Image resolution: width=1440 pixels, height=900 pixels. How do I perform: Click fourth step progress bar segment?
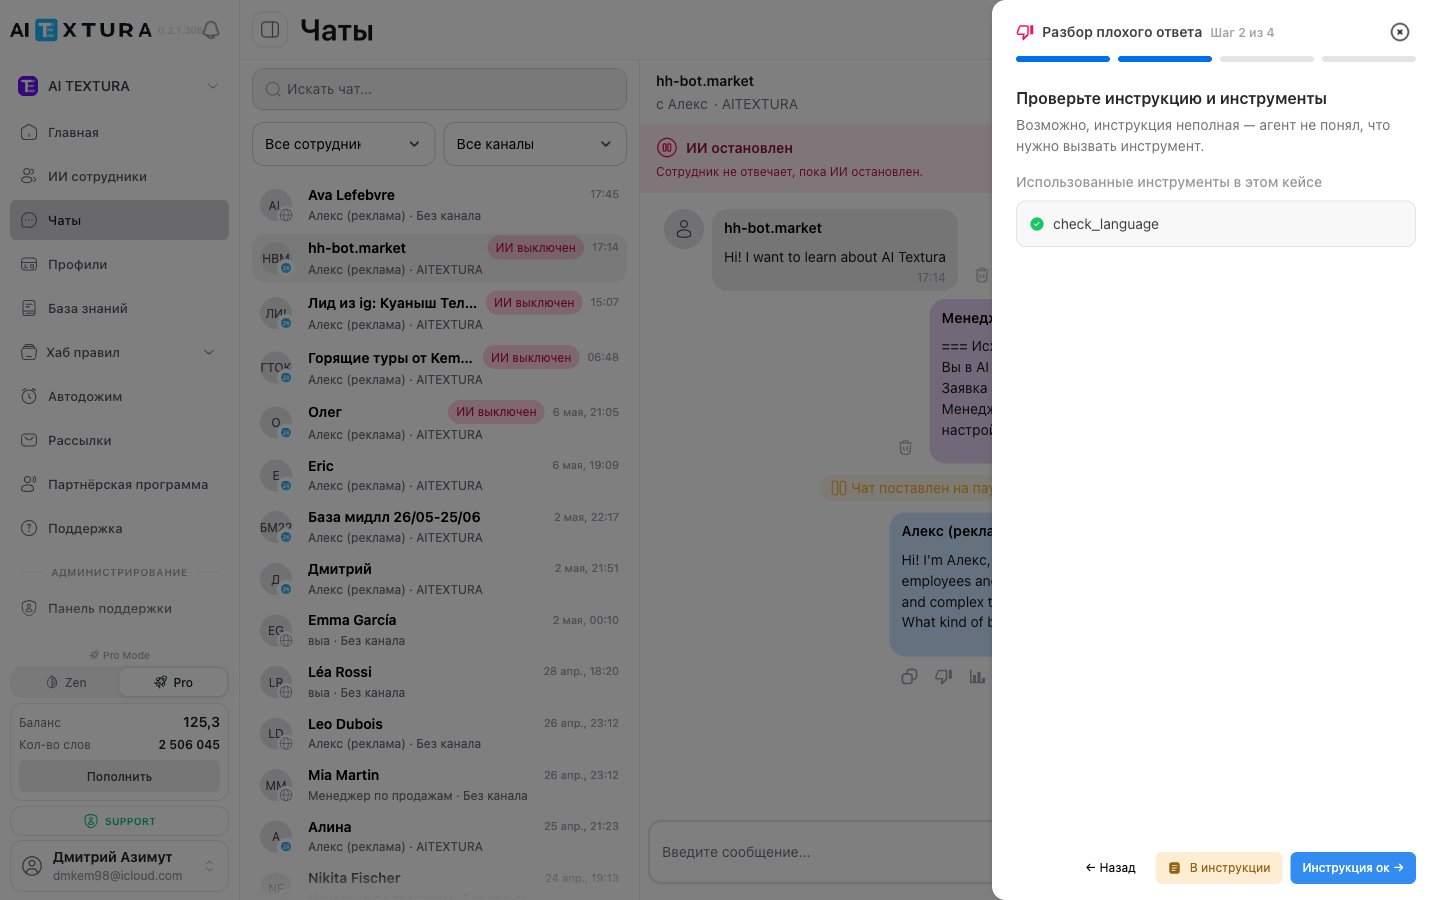[x=1369, y=59]
